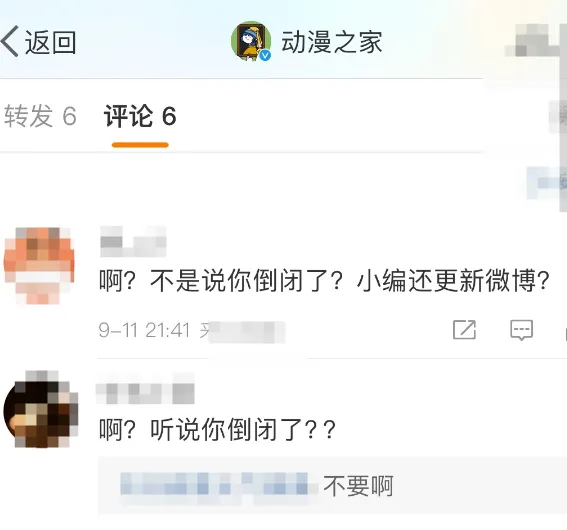This screenshot has width=567, height=530.
Task: Select the 评论 6 tab
Action: 140,116
